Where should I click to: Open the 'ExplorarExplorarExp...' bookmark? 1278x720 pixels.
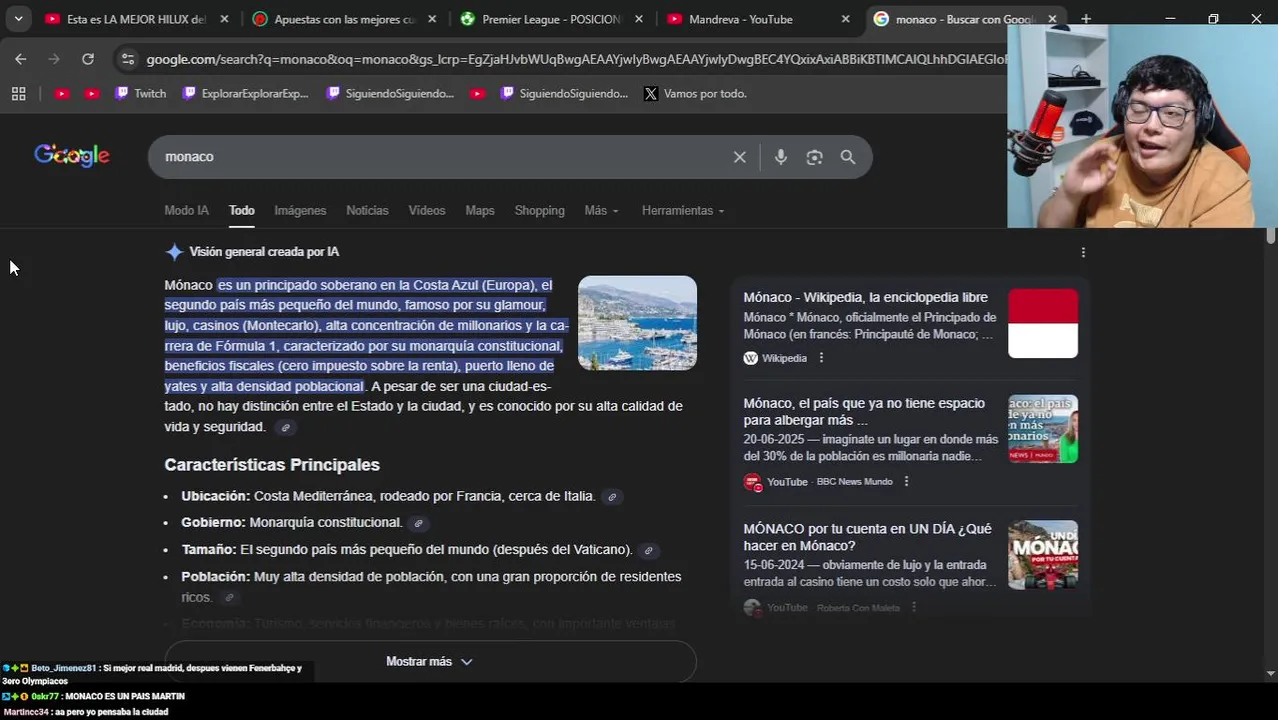[246, 93]
